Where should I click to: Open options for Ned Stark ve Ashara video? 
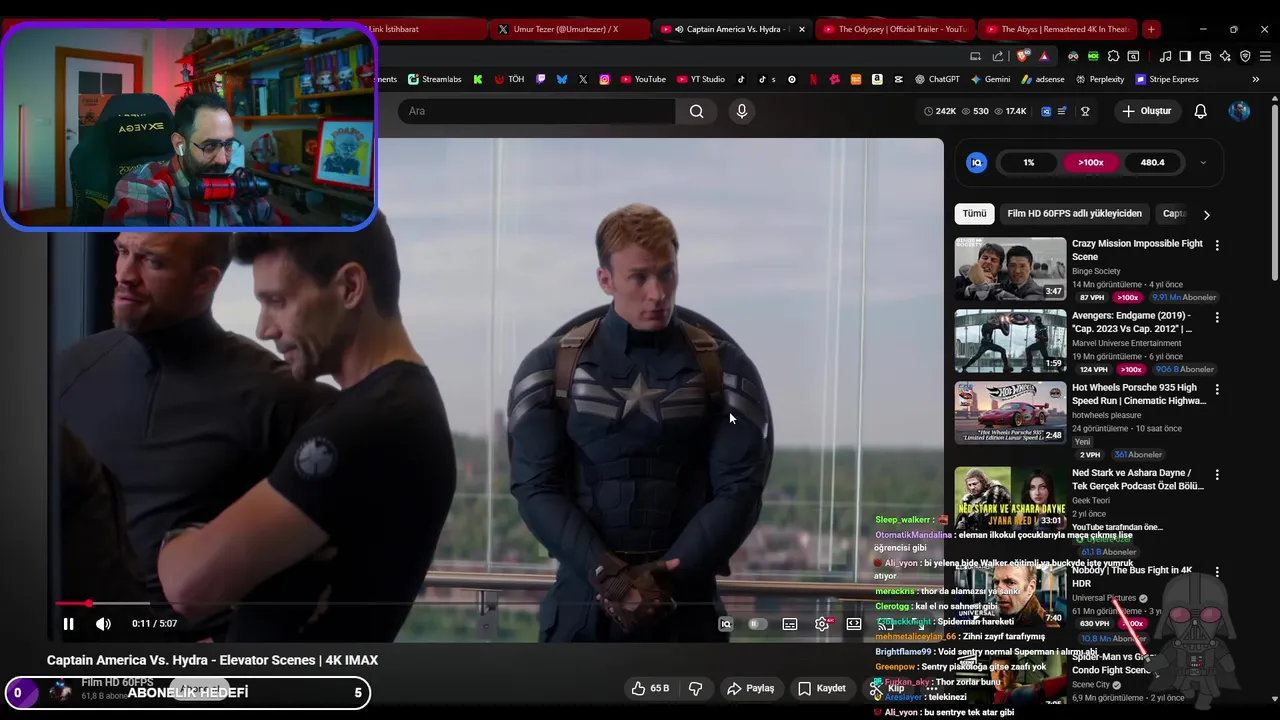pos(1217,475)
